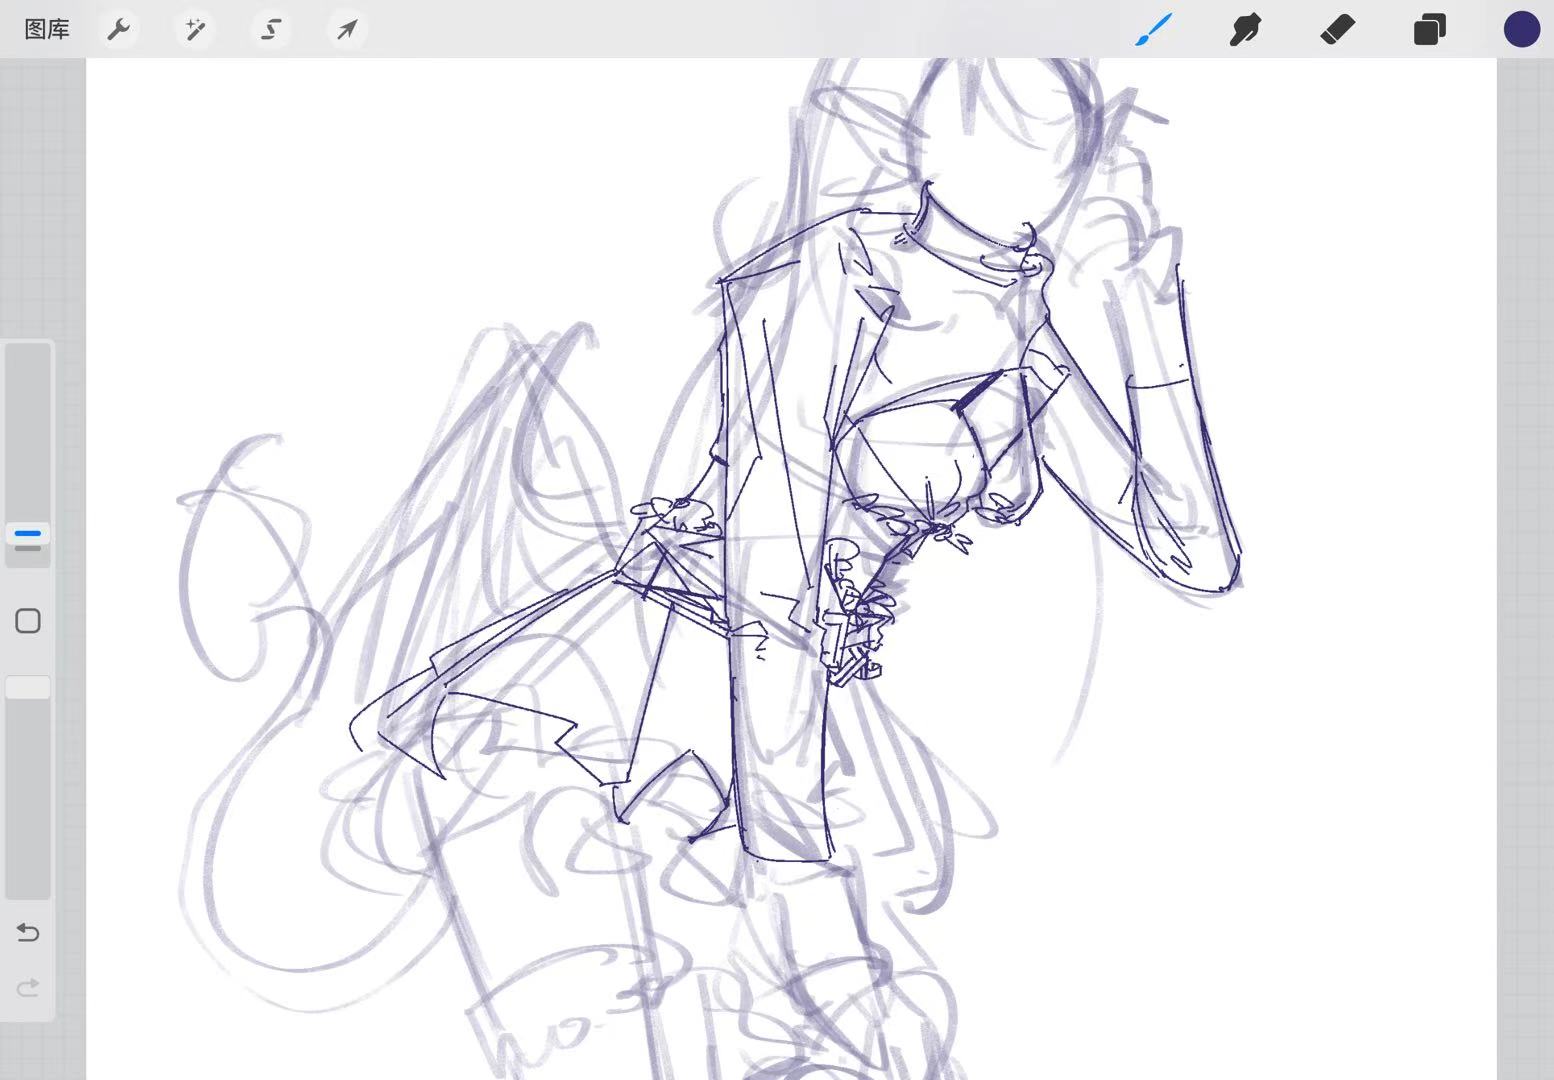Screen dimensions: 1554x1080
Task: Activate the Transform arrow tool
Action: coord(347,30)
